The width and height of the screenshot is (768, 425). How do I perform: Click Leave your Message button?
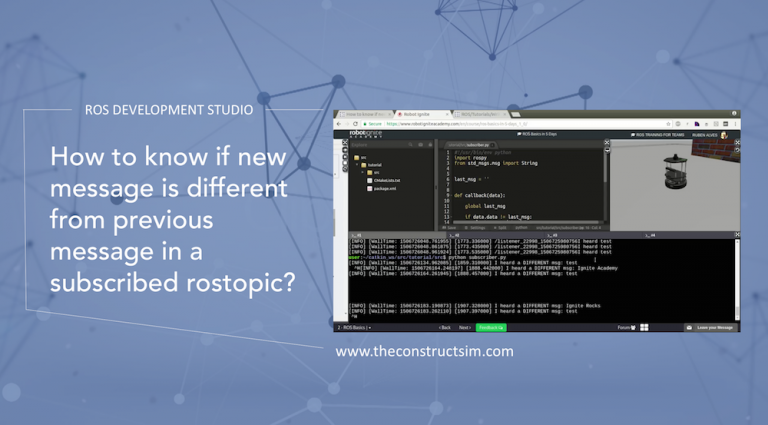point(712,328)
